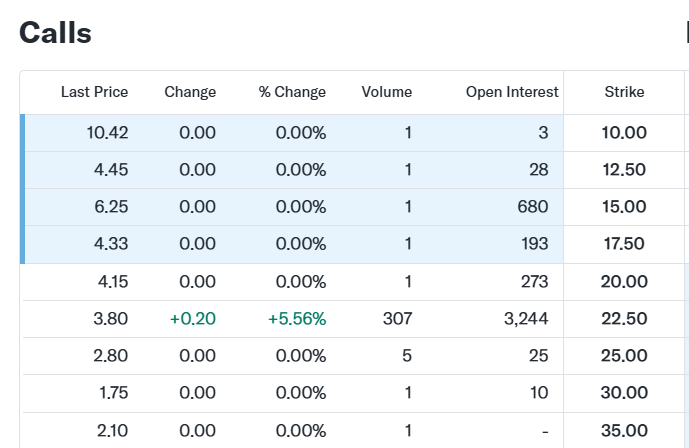The width and height of the screenshot is (689, 448).
Task: Select the 22.50 strike price cell
Action: tap(624, 318)
